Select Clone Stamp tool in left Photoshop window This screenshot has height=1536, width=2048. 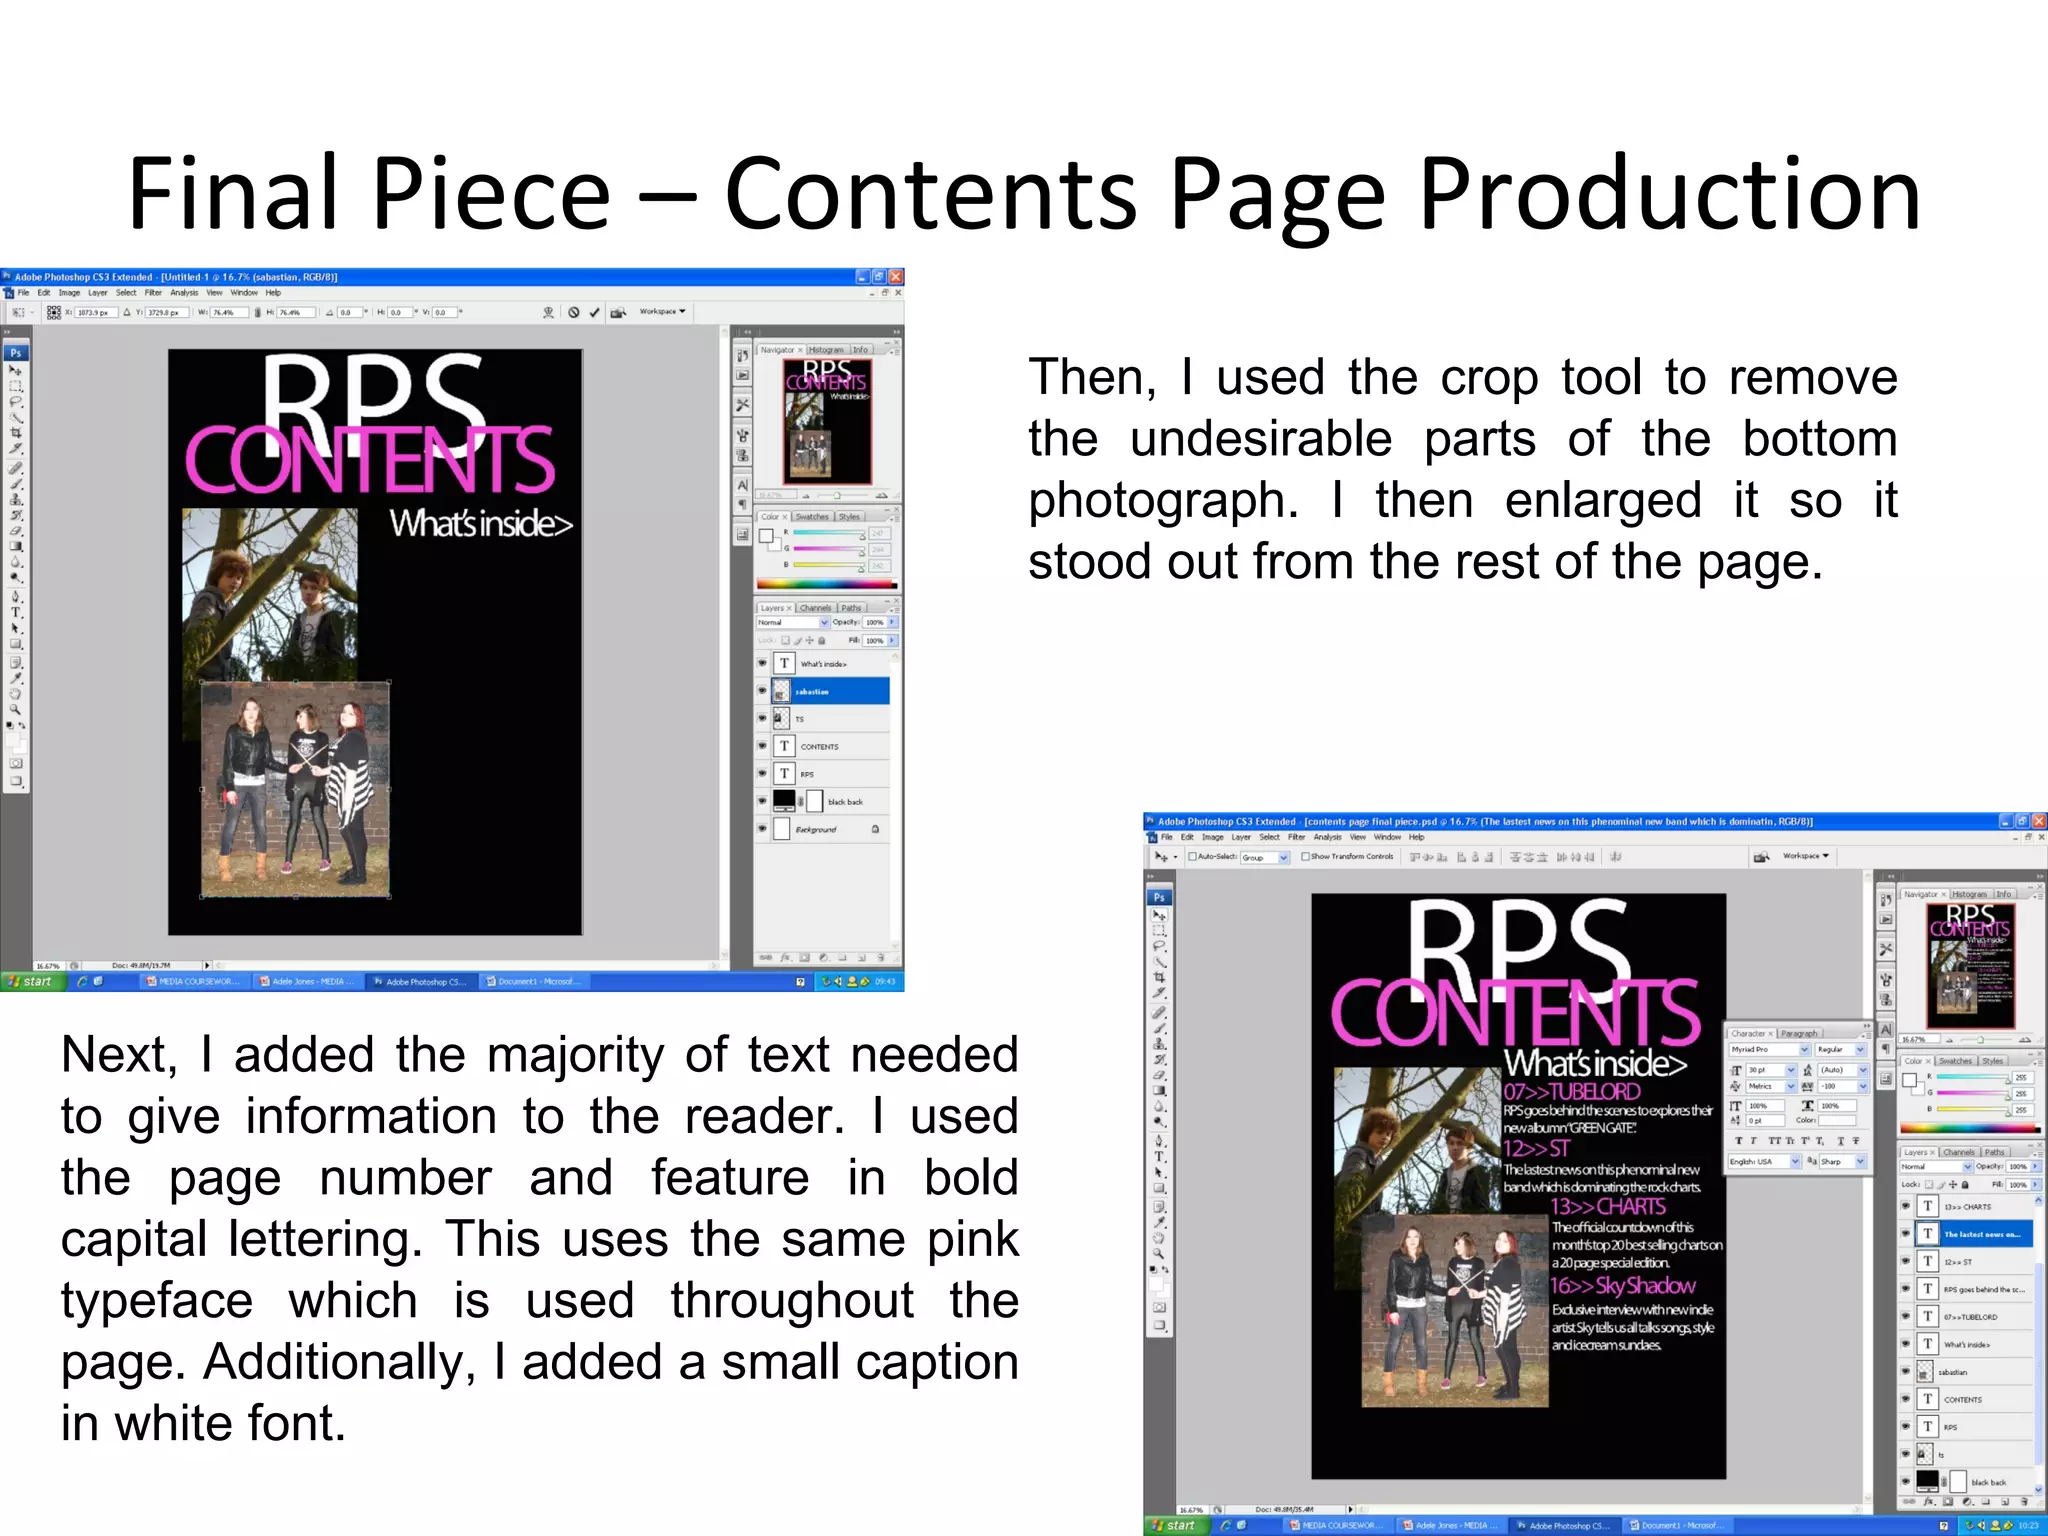click(x=16, y=499)
